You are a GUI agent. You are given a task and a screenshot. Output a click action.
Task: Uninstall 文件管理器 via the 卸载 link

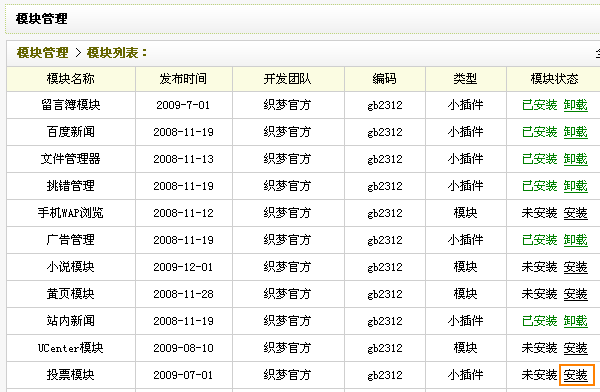[x=576, y=159]
